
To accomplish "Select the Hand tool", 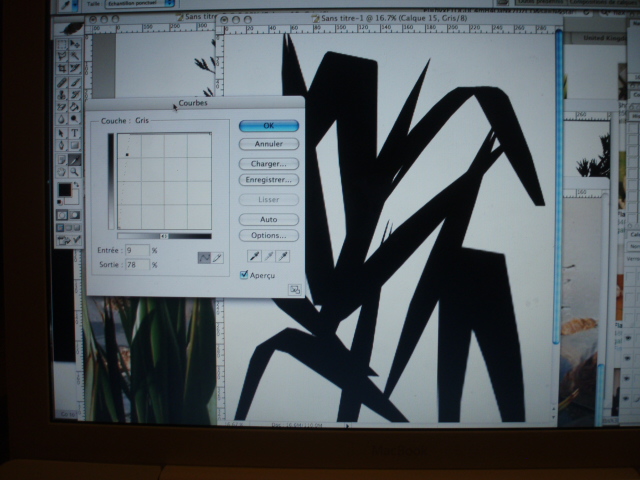I will pyautogui.click(x=62, y=172).
